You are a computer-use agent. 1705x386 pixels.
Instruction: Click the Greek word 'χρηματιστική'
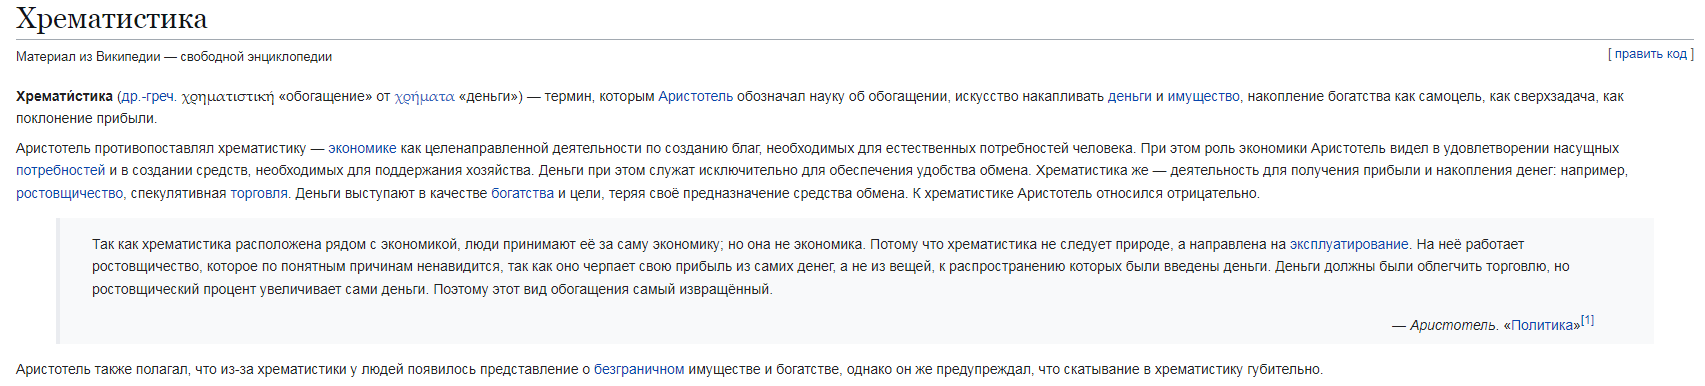point(228,97)
